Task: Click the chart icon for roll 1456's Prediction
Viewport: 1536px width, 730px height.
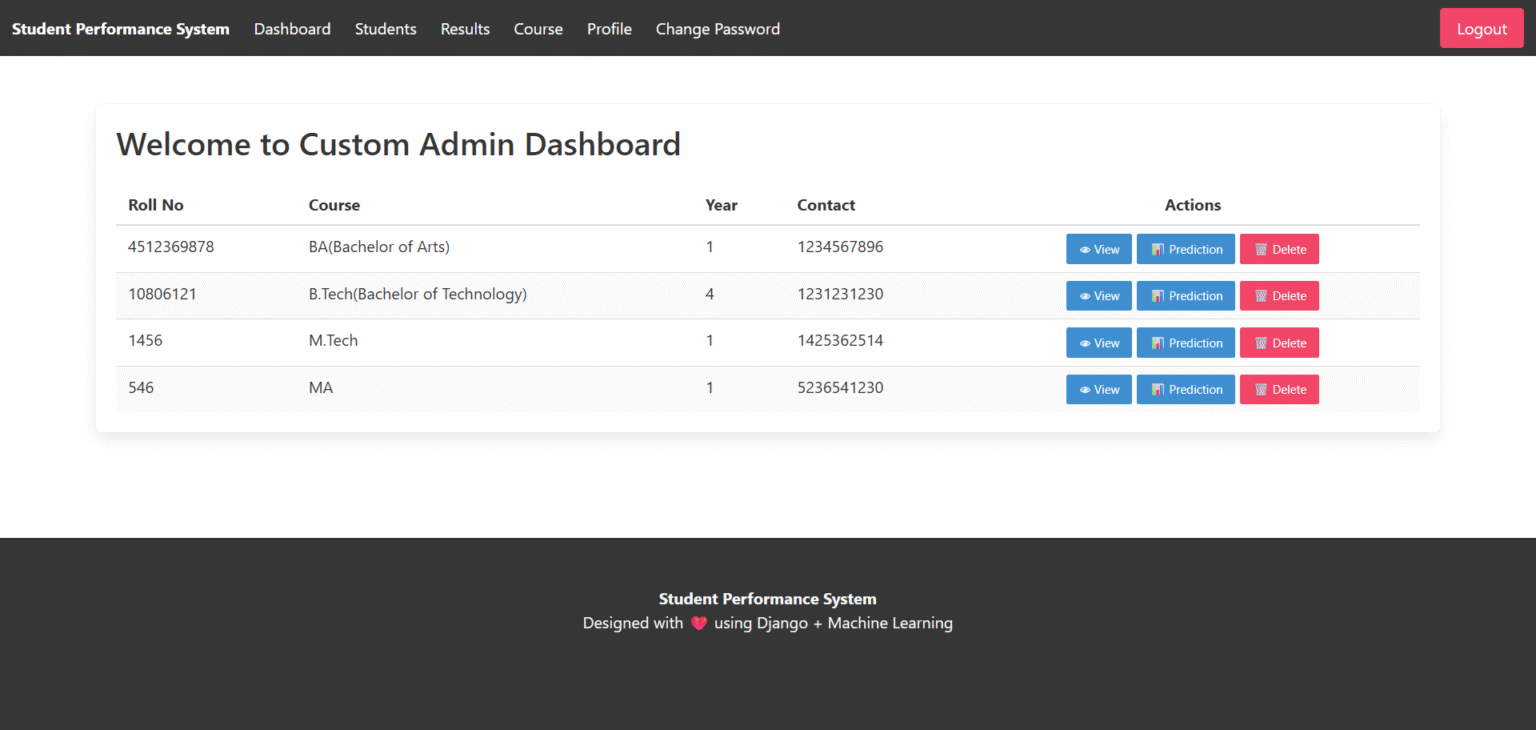Action: [1158, 343]
